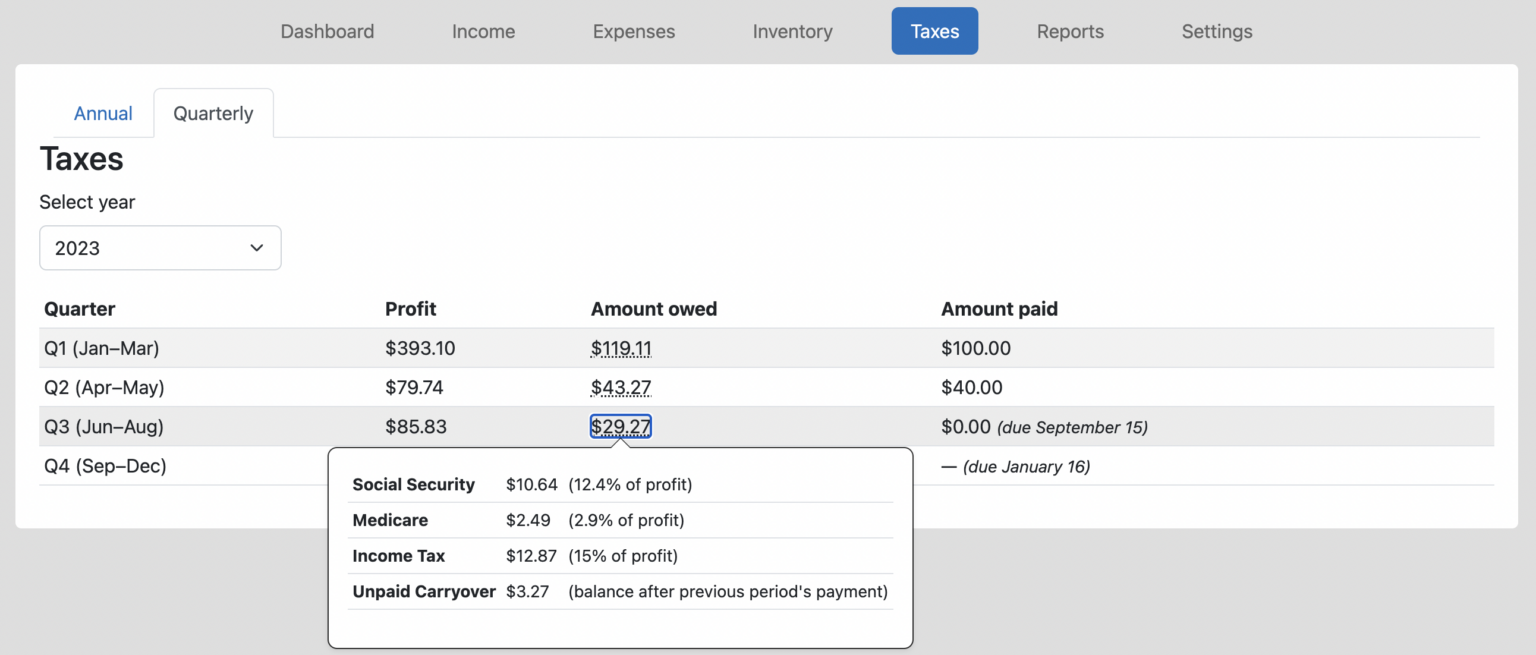This screenshot has width=1536, height=655.
Task: Switch to the Expenses section
Action: (633, 31)
